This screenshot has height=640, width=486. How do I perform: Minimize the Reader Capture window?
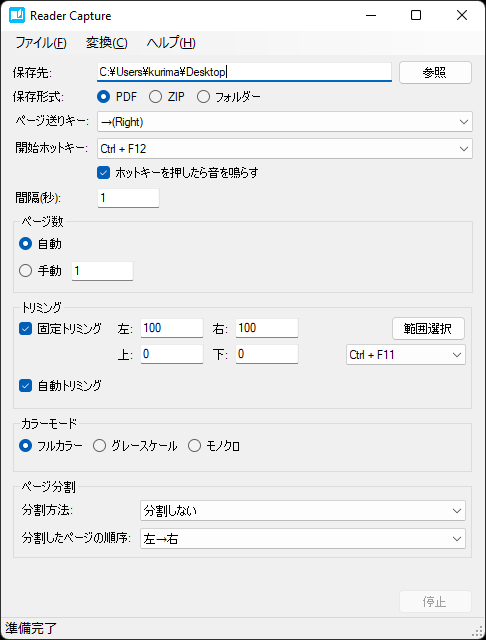371,16
